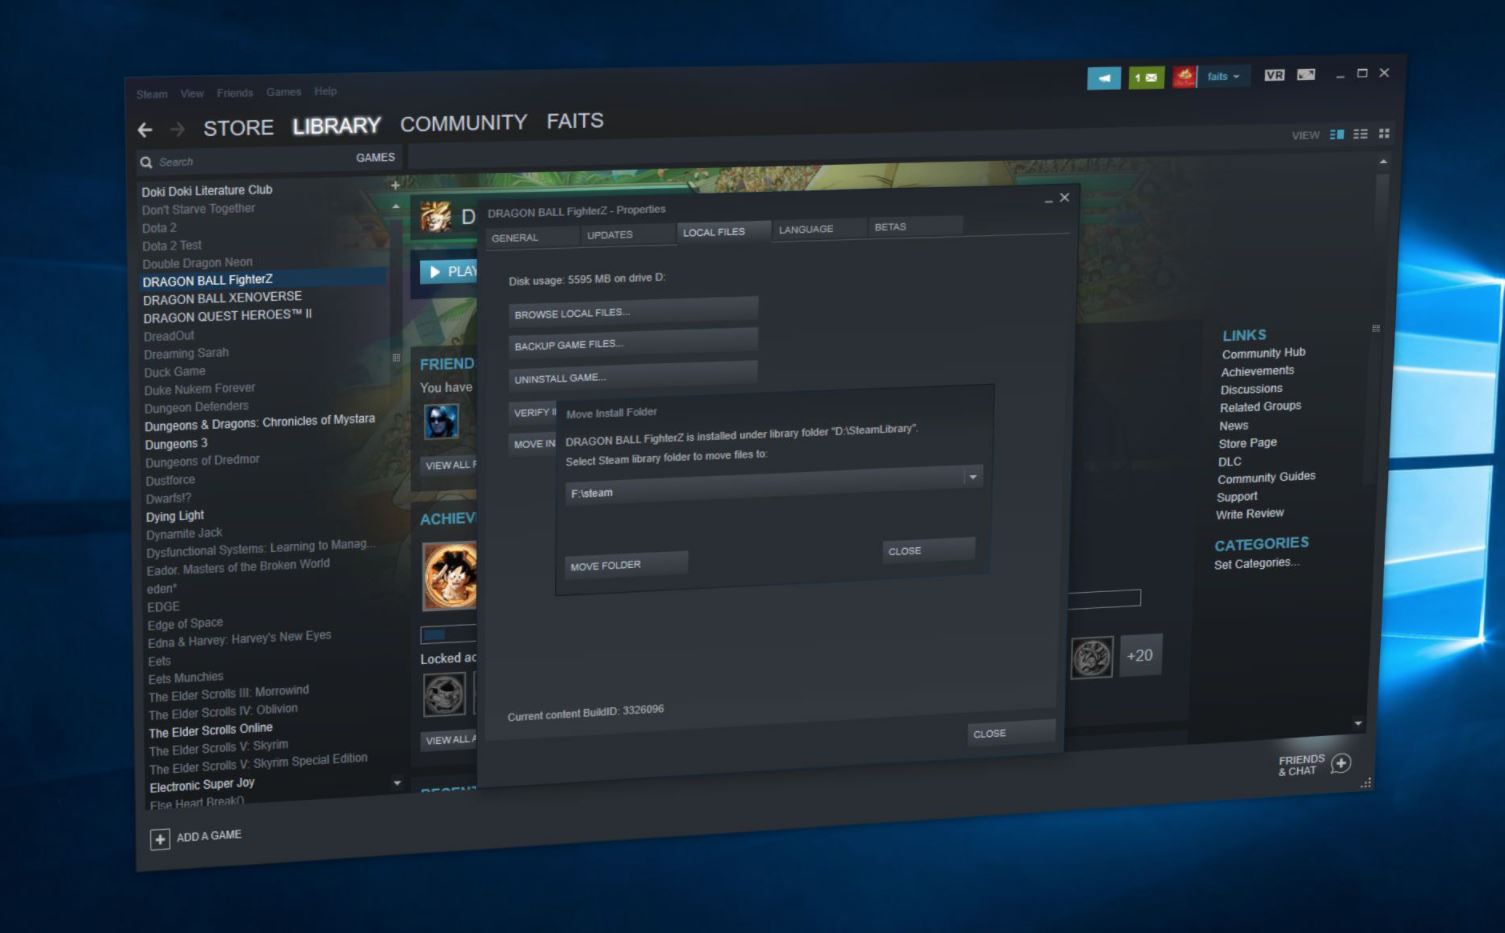Switch to the GENERAL tab
This screenshot has width=1505, height=933.
[x=532, y=237]
